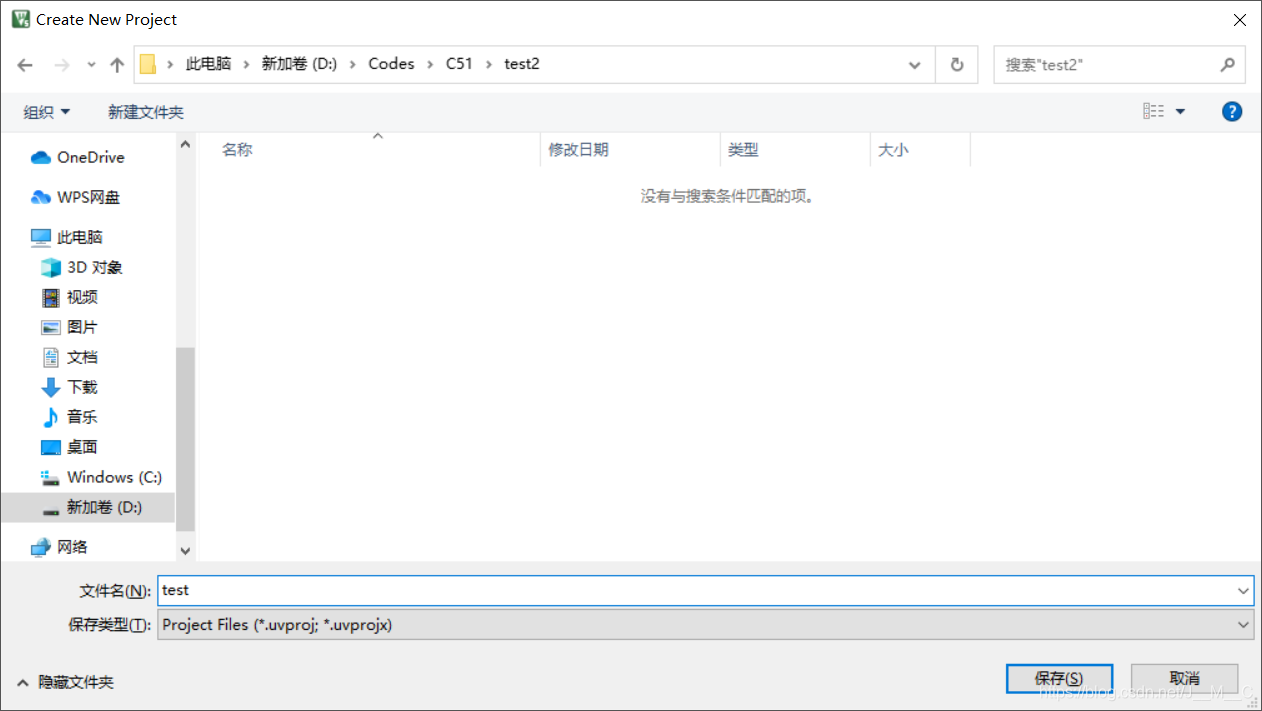Go back with the left arrow button

(25, 65)
